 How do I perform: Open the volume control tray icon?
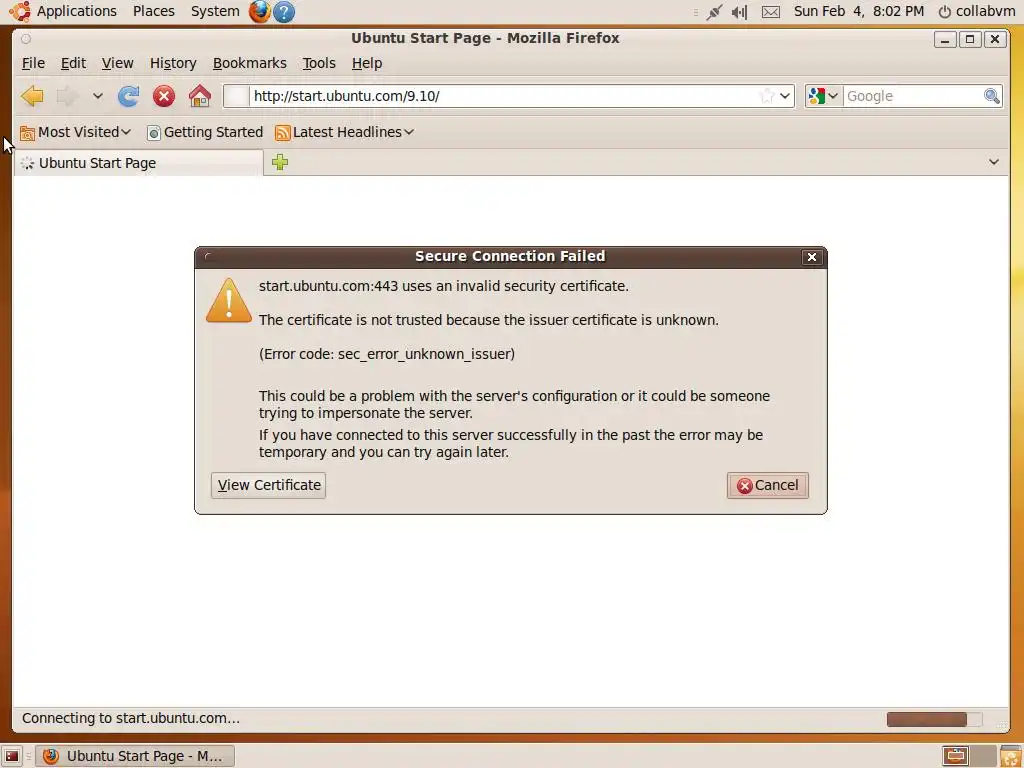tap(739, 12)
